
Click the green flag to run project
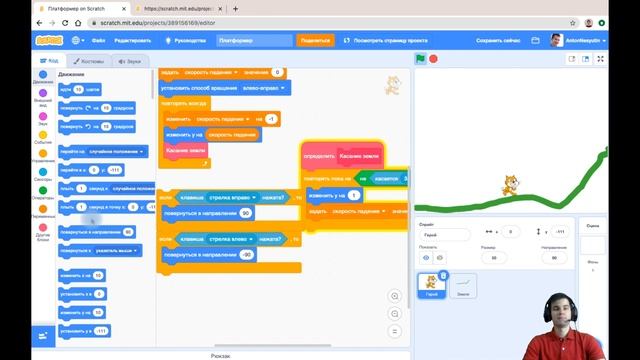point(420,59)
